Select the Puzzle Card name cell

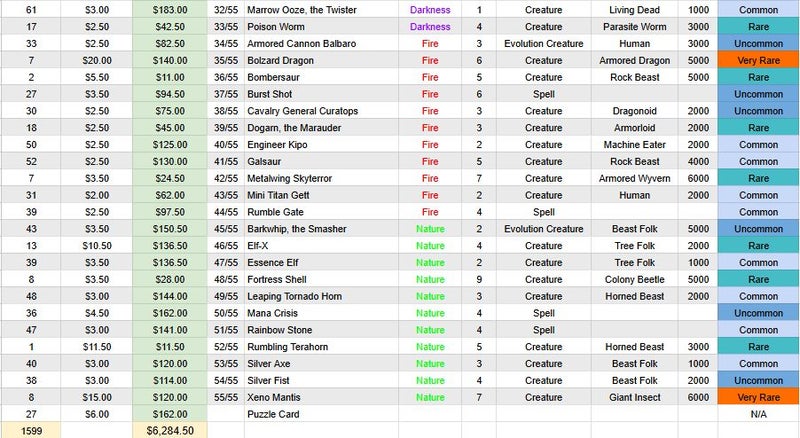coord(321,414)
